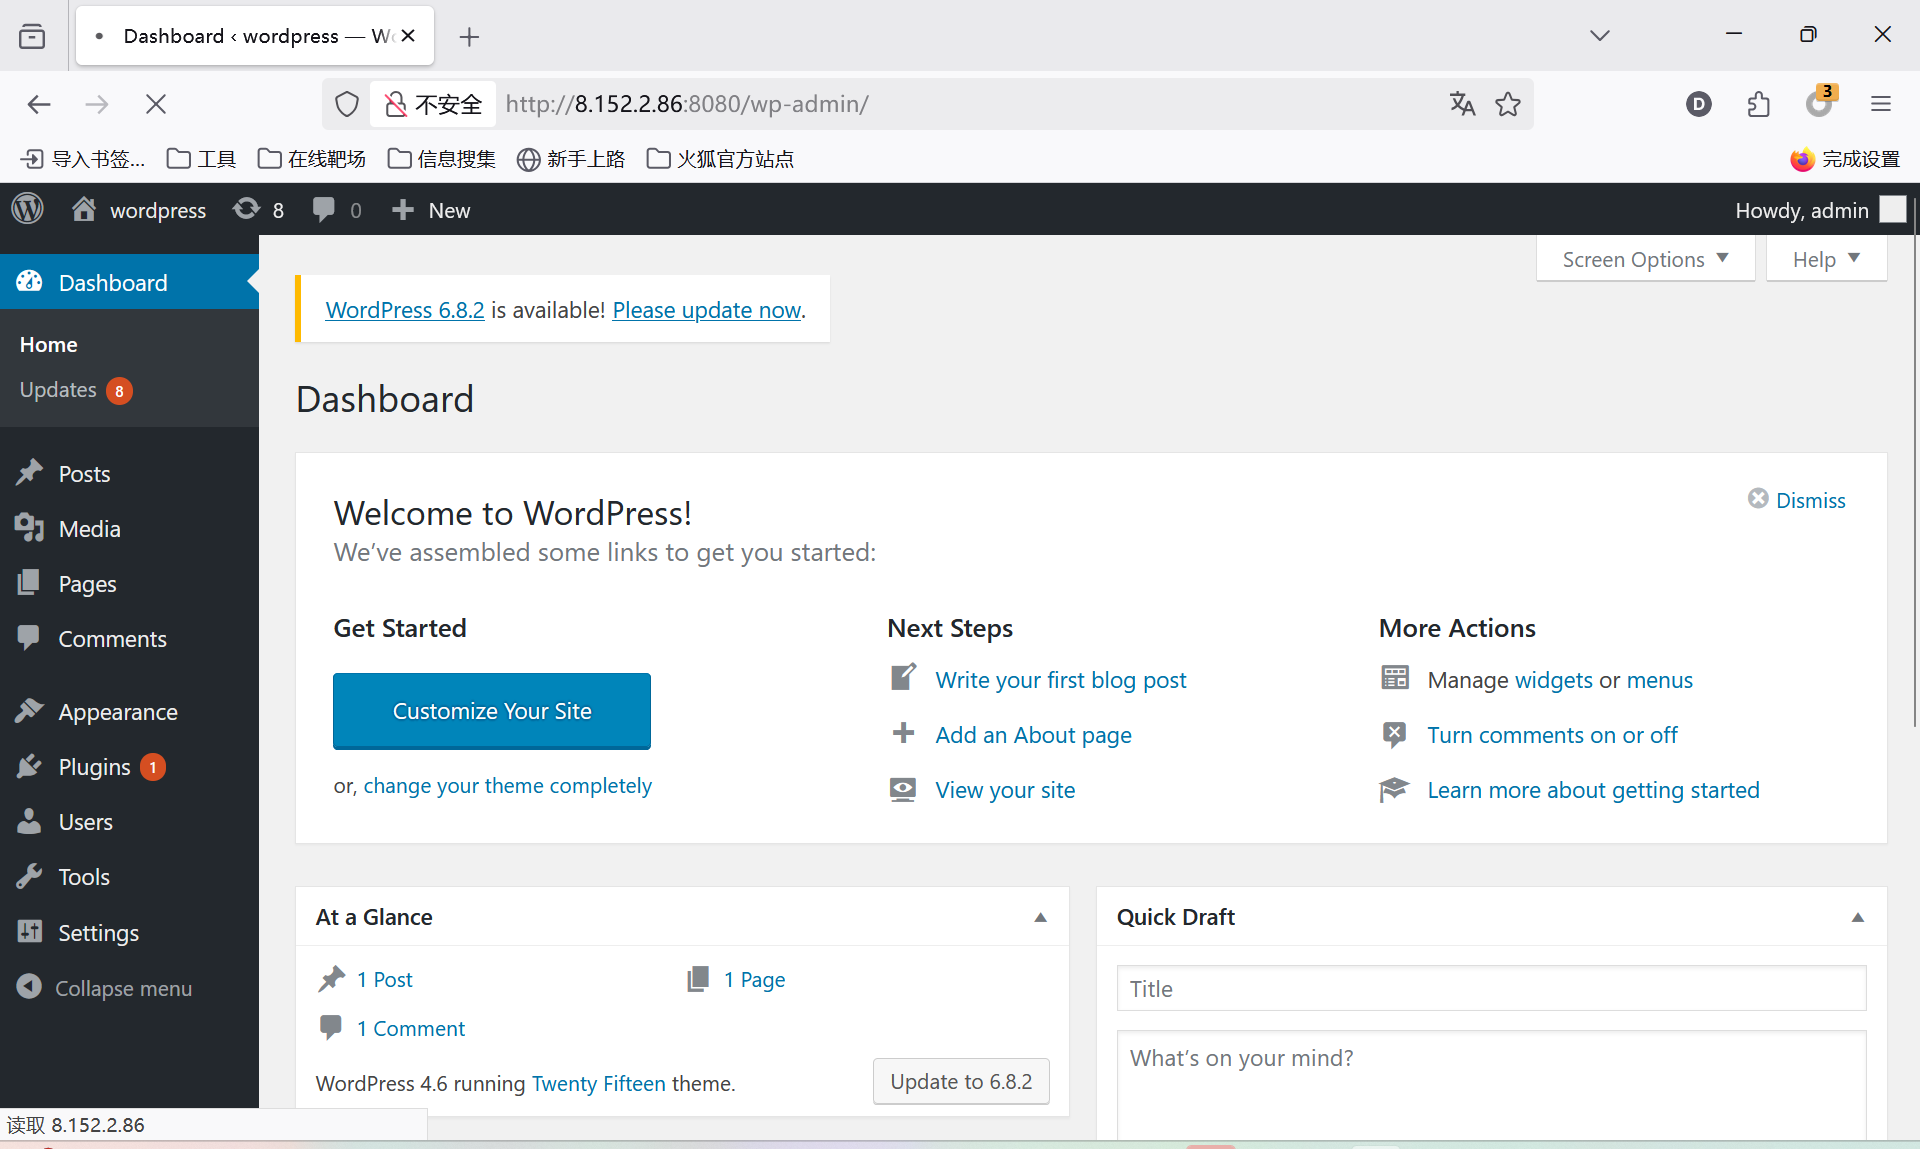Click the What's on your mind textarea
Viewport: 1920px width, 1149px height.
coord(1491,1085)
